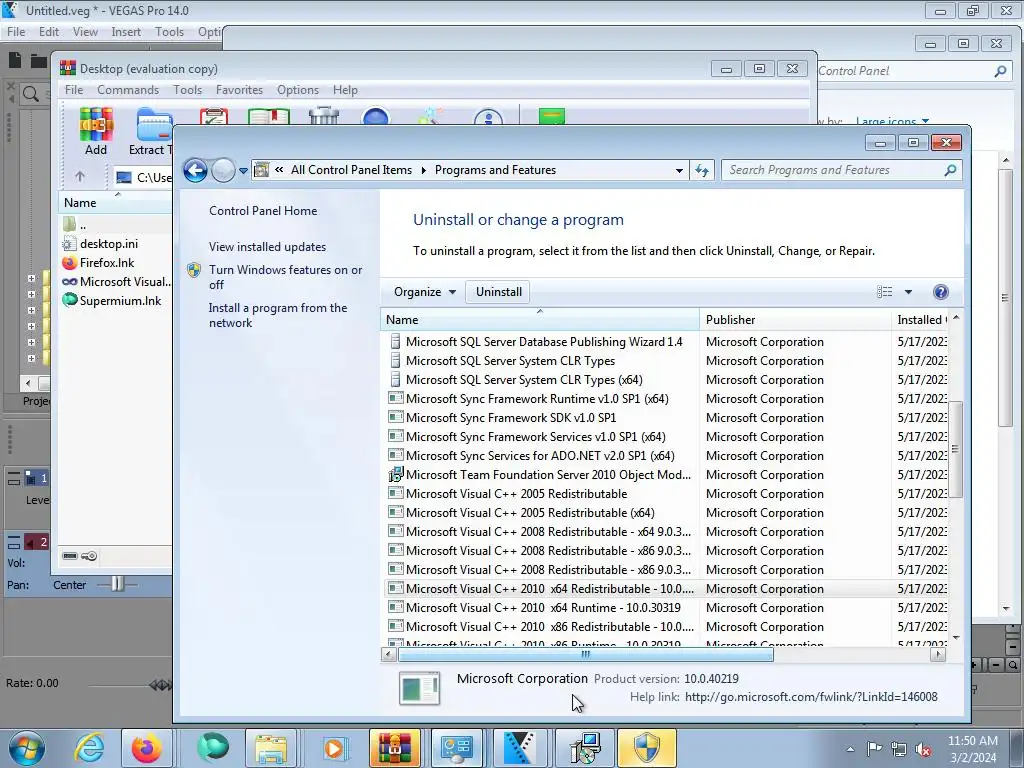Expand the last tree node in VEGAS explorer
This screenshot has width=1024, height=768.
(31, 358)
